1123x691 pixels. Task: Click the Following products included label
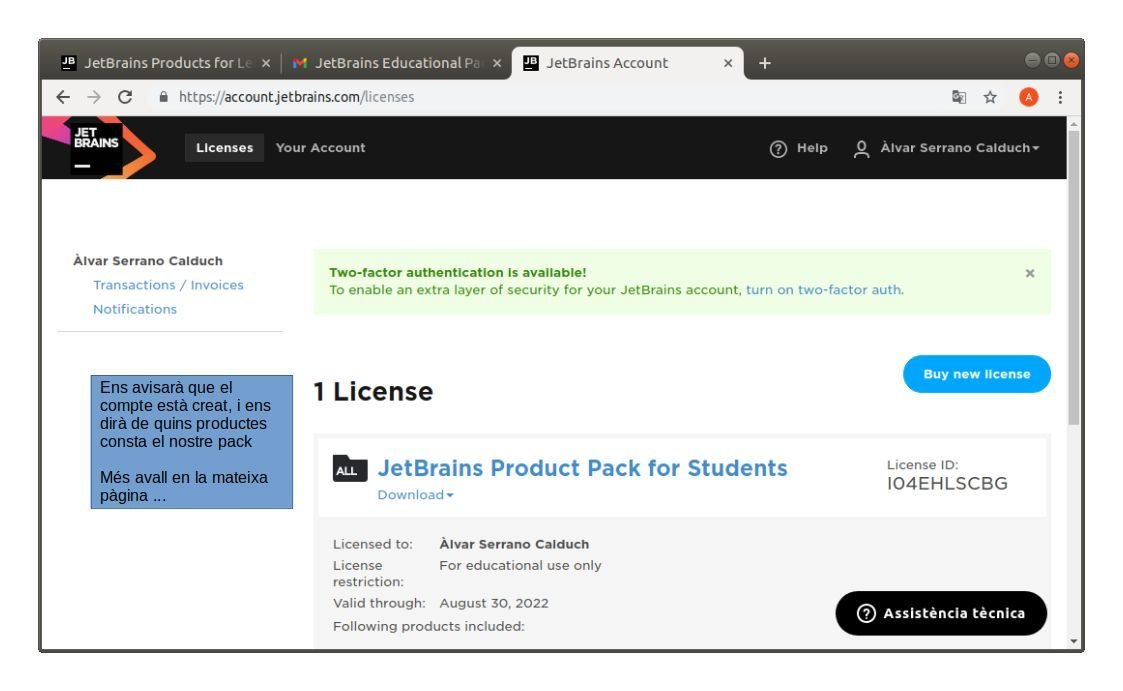pyautogui.click(x=429, y=627)
